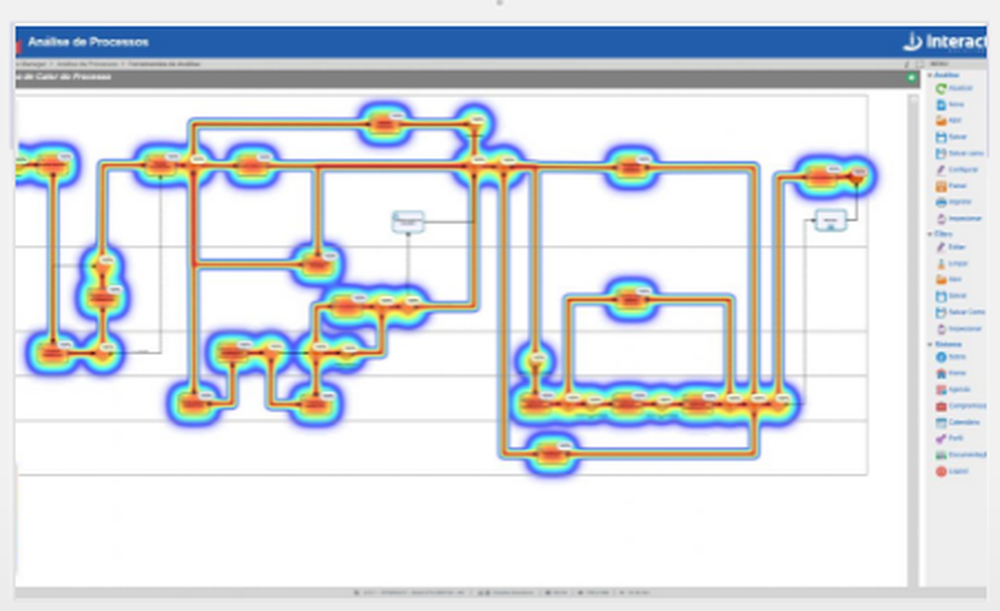The width and height of the screenshot is (1000, 611).
Task: Open the Calendário item
Action: [x=958, y=422]
